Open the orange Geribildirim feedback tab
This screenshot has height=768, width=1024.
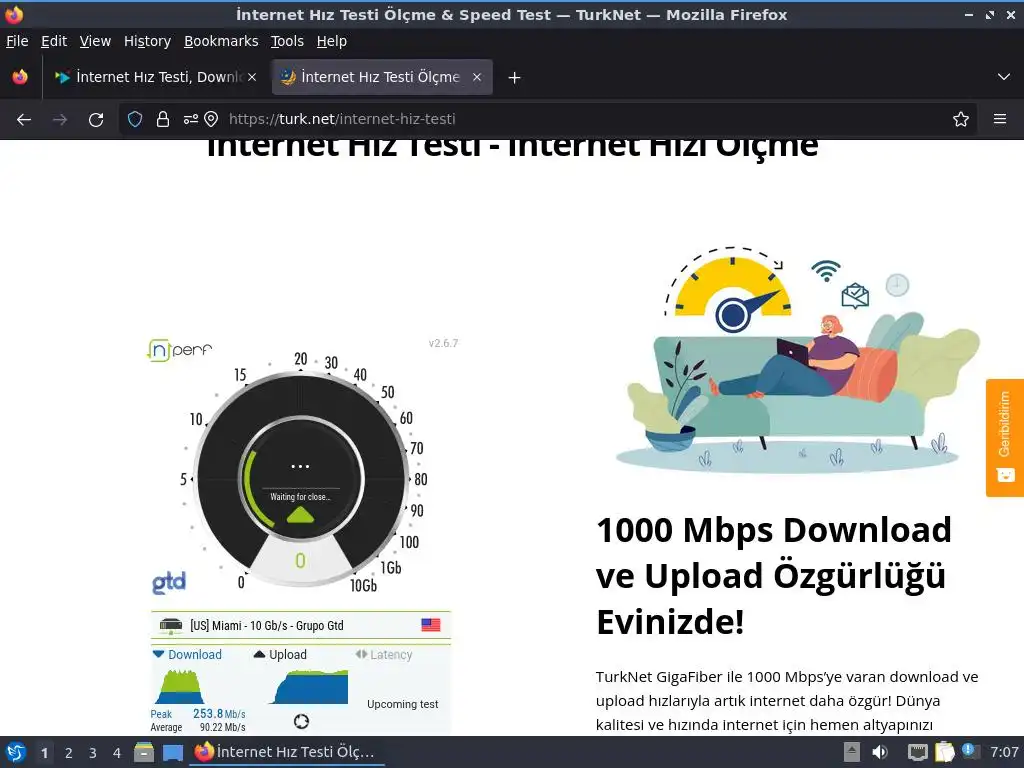pyautogui.click(x=1004, y=438)
